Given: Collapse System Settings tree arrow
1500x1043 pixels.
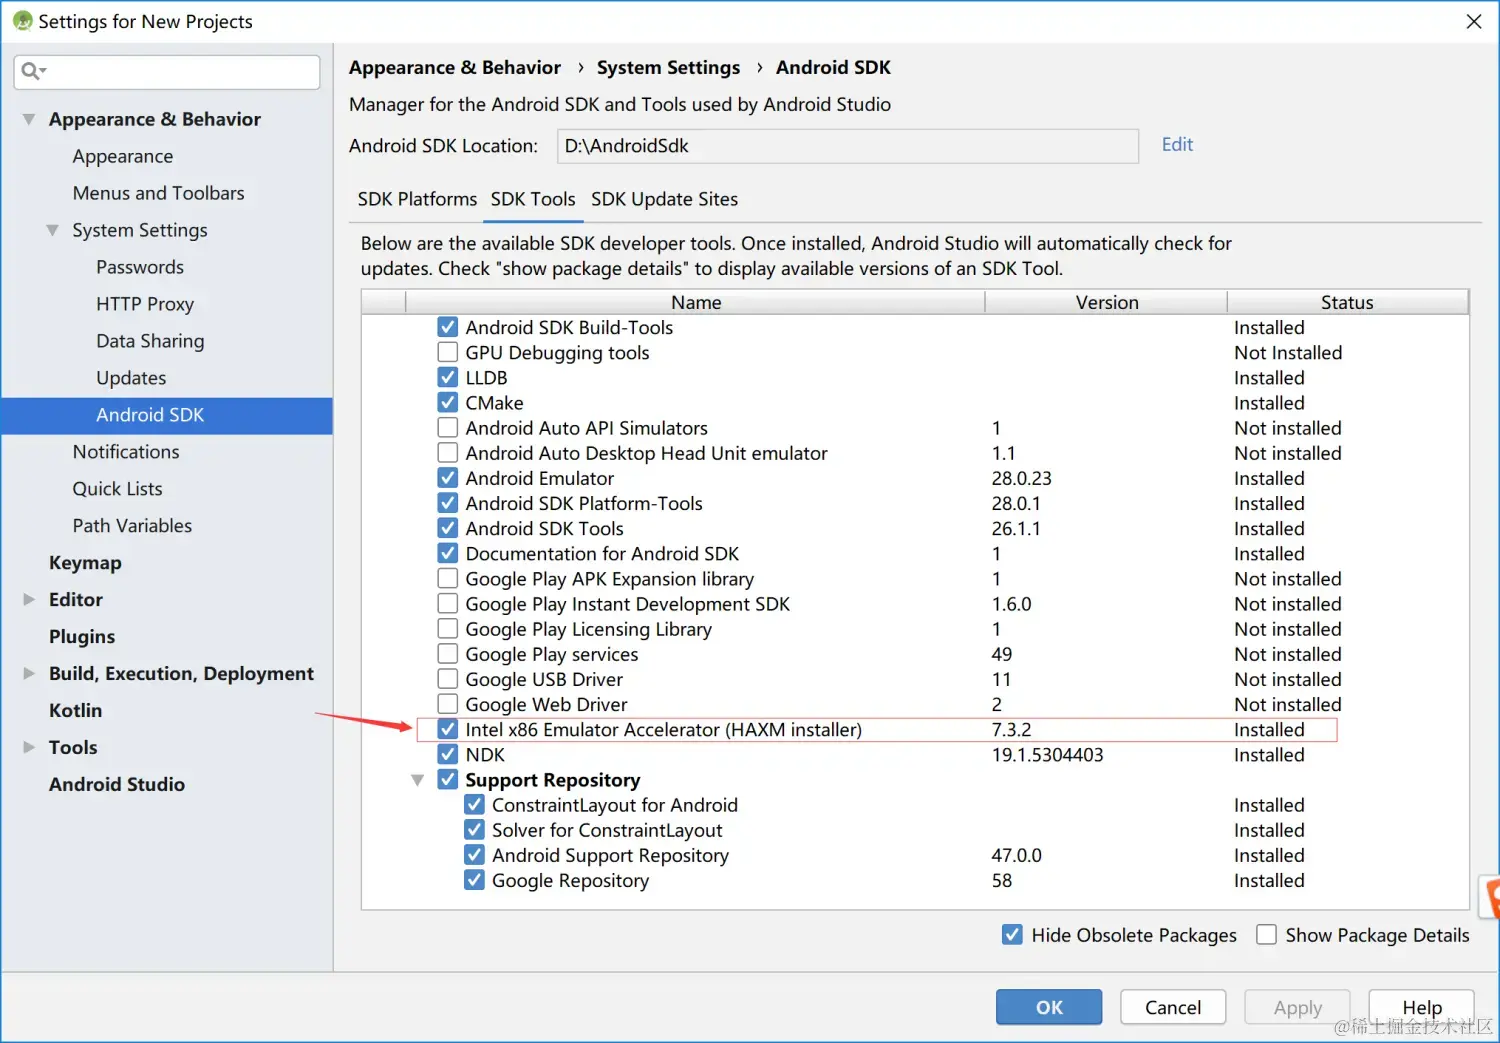Looking at the screenshot, I should click(x=52, y=230).
